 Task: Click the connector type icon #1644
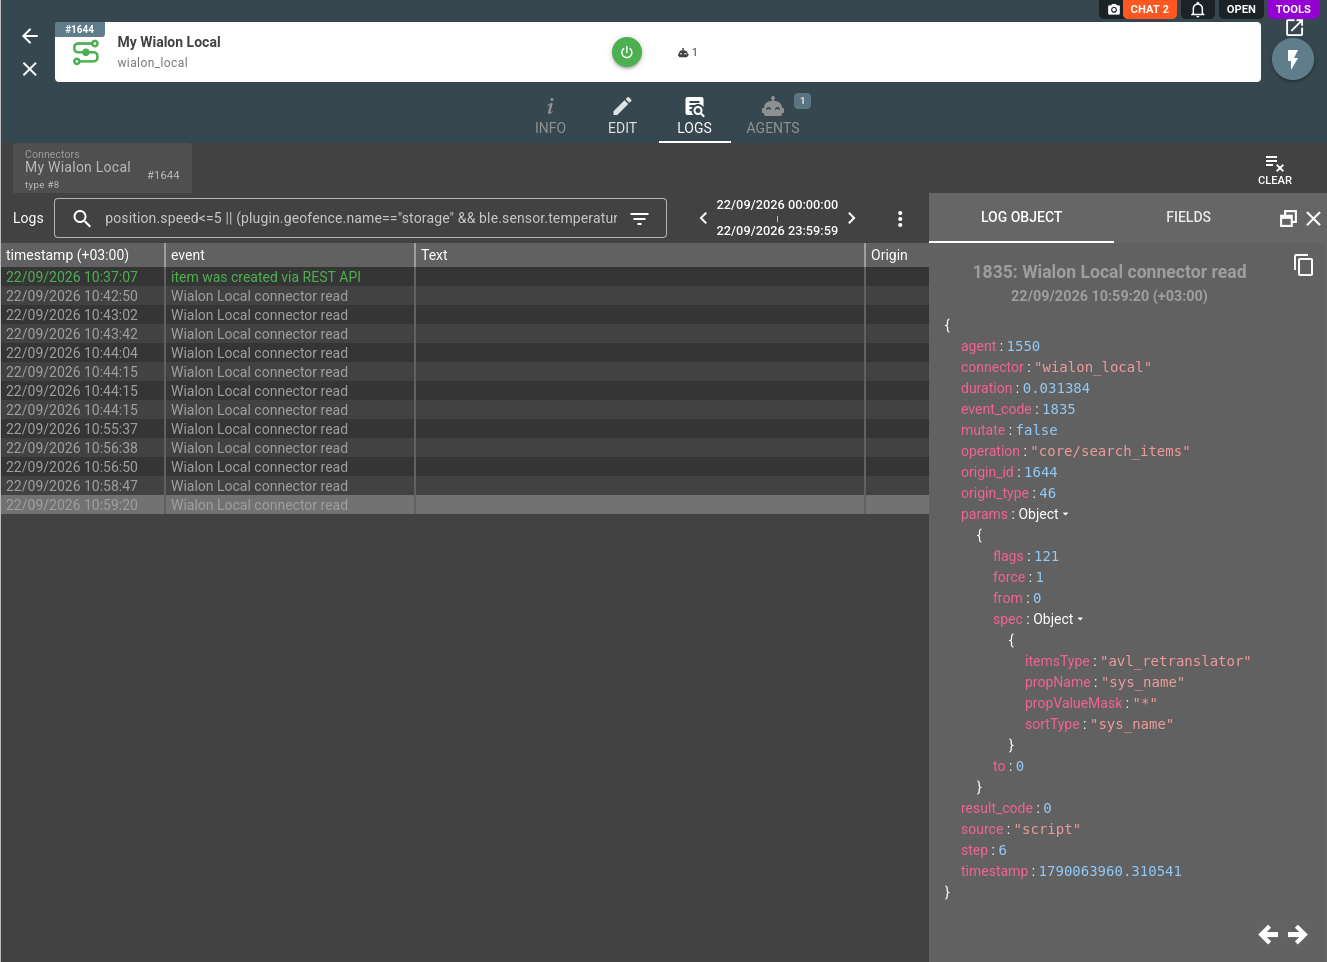tap(86, 53)
